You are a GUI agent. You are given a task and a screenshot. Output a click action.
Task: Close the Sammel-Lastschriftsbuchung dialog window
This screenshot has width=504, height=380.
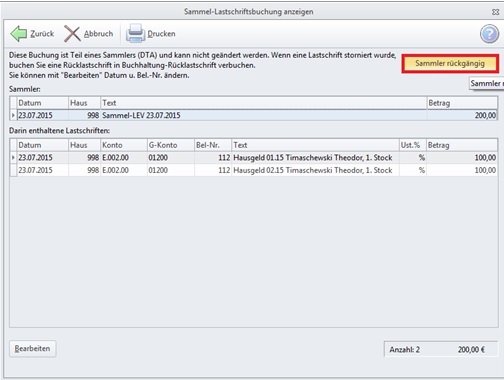[495, 12]
